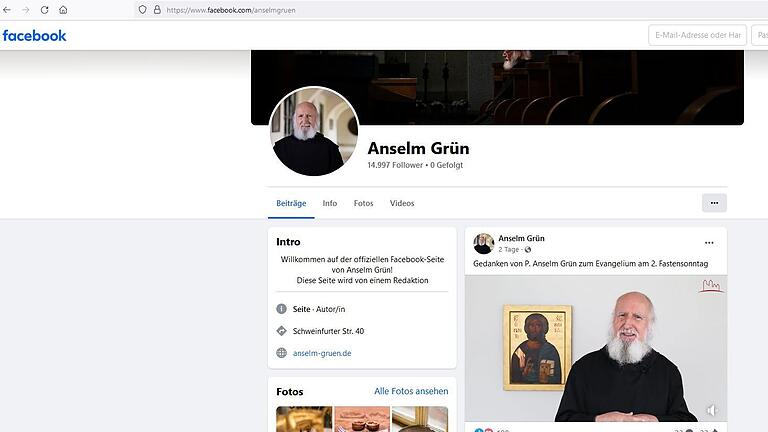Open Anselm Grün's round profile picture

coord(314,131)
